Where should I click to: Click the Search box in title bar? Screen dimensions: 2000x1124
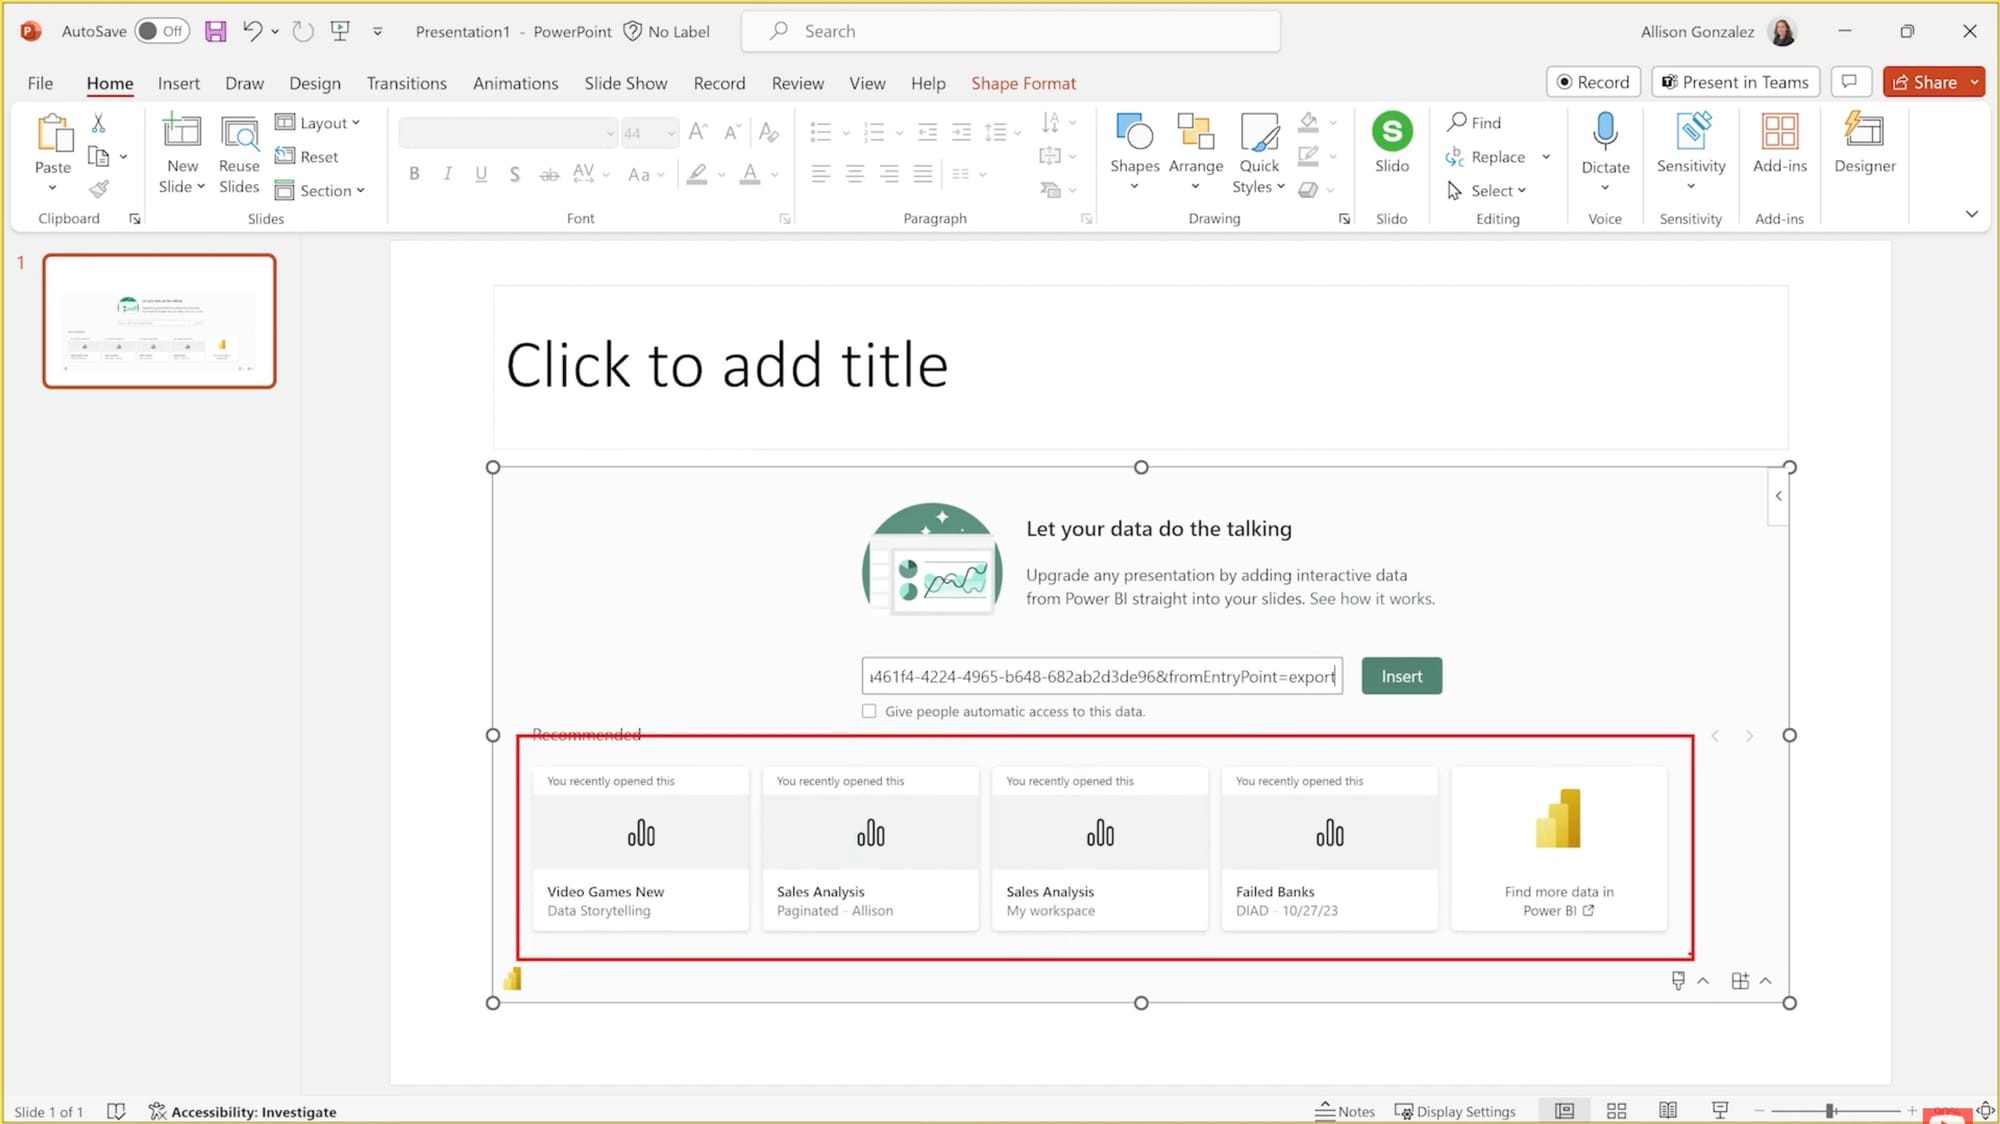click(x=1010, y=31)
